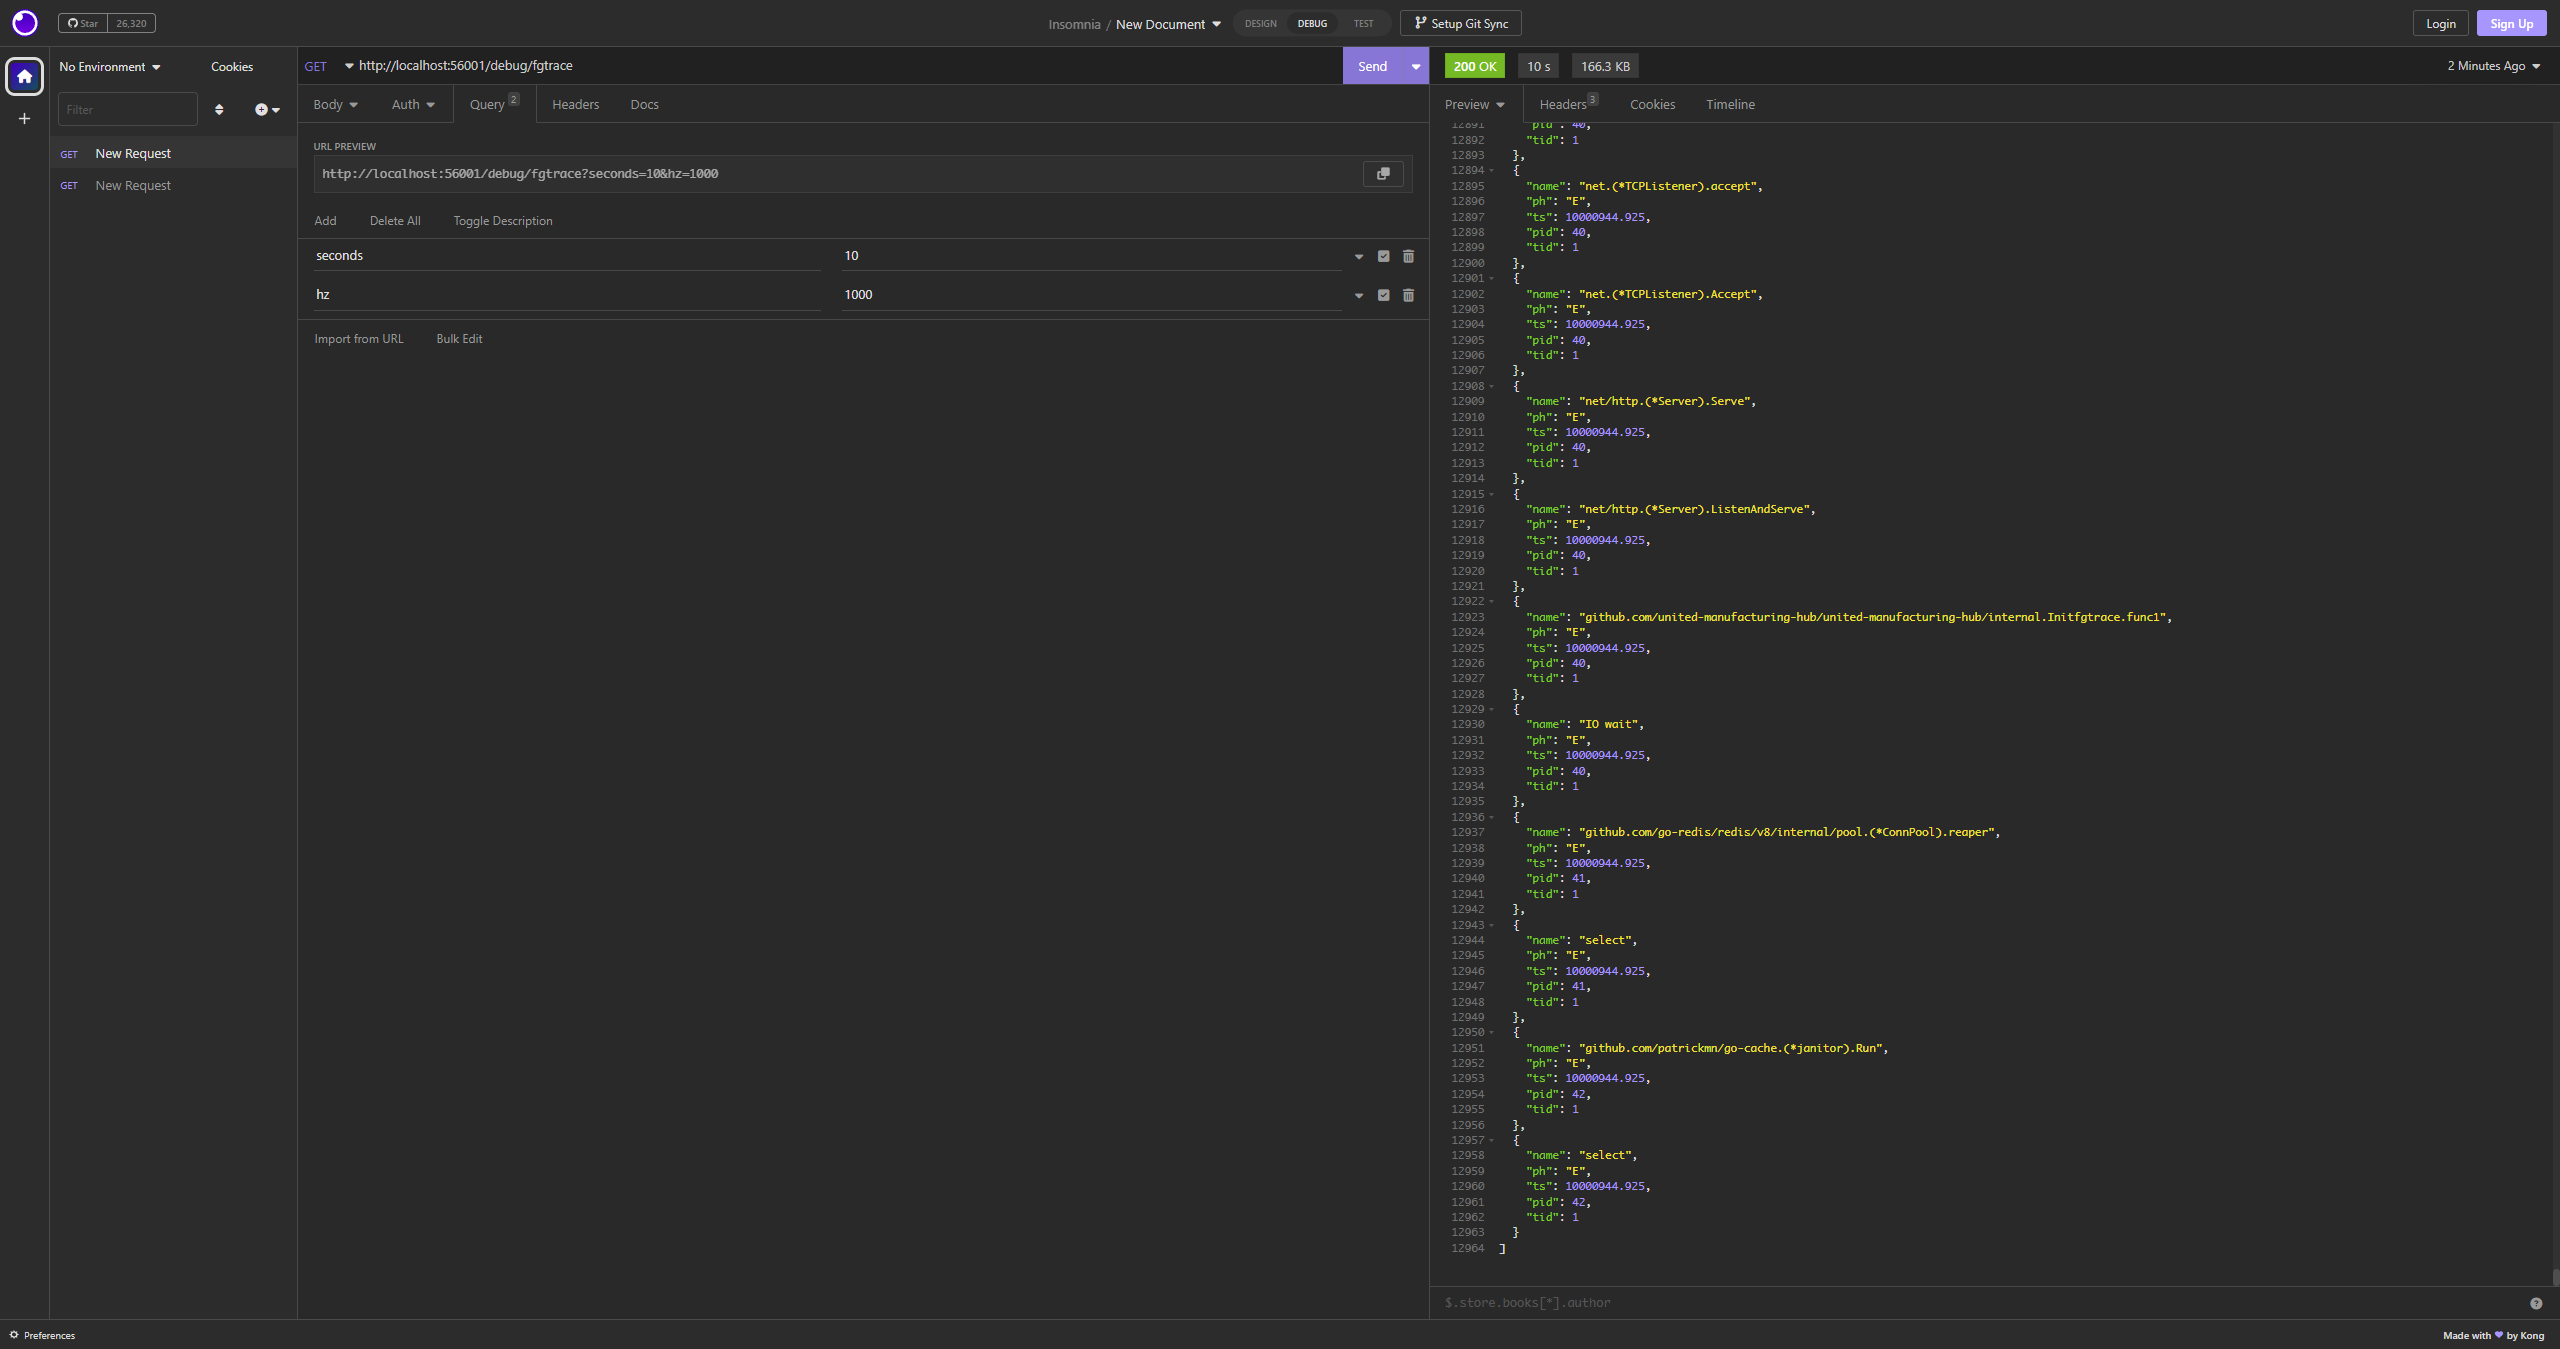Screen dimensions: 2560x1349
Task: Disable the hz query parameter checkbox
Action: 1383,295
